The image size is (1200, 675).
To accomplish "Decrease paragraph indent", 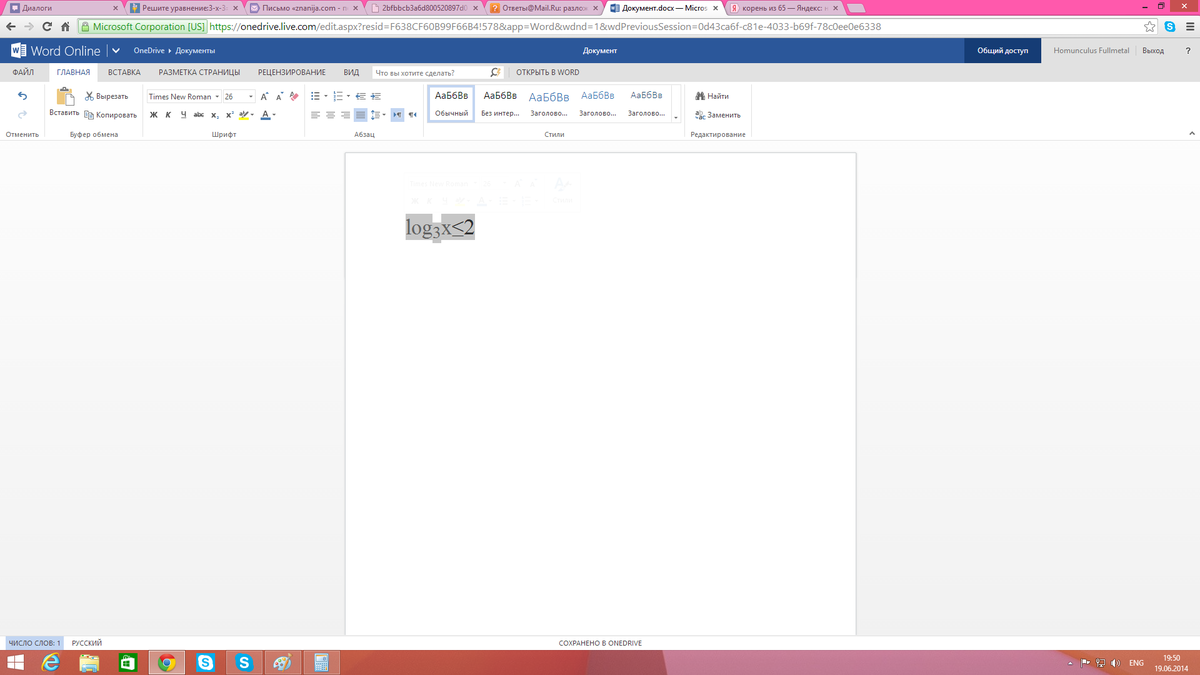I will [x=360, y=96].
